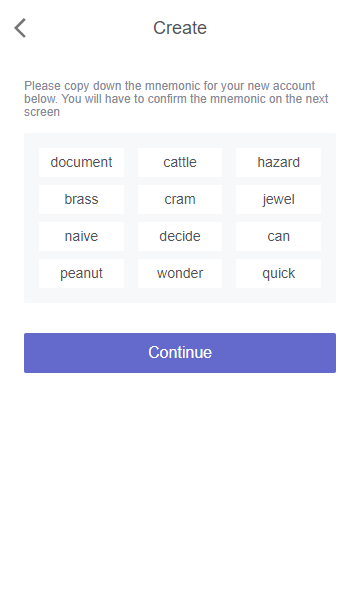Choose the jewel word chip
Screen dimensions: 360x600
pos(279,199)
